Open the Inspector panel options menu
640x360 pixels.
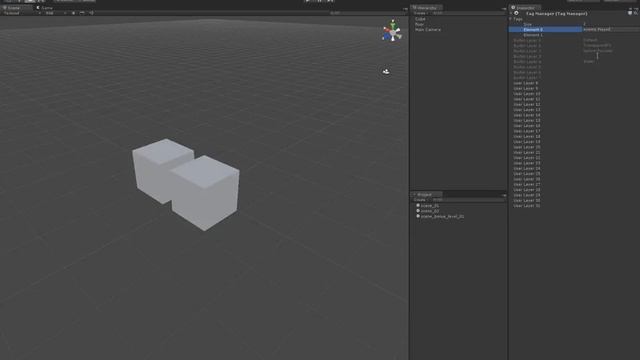(x=635, y=8)
